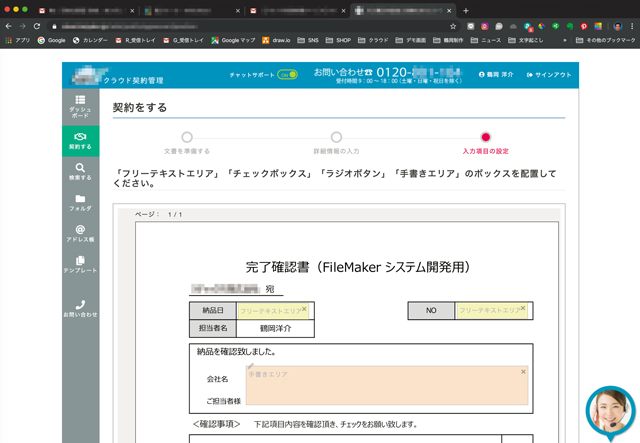This screenshot has height=443, width=640.
Task: Expand the SNS bookmark folder
Action: coord(308,40)
